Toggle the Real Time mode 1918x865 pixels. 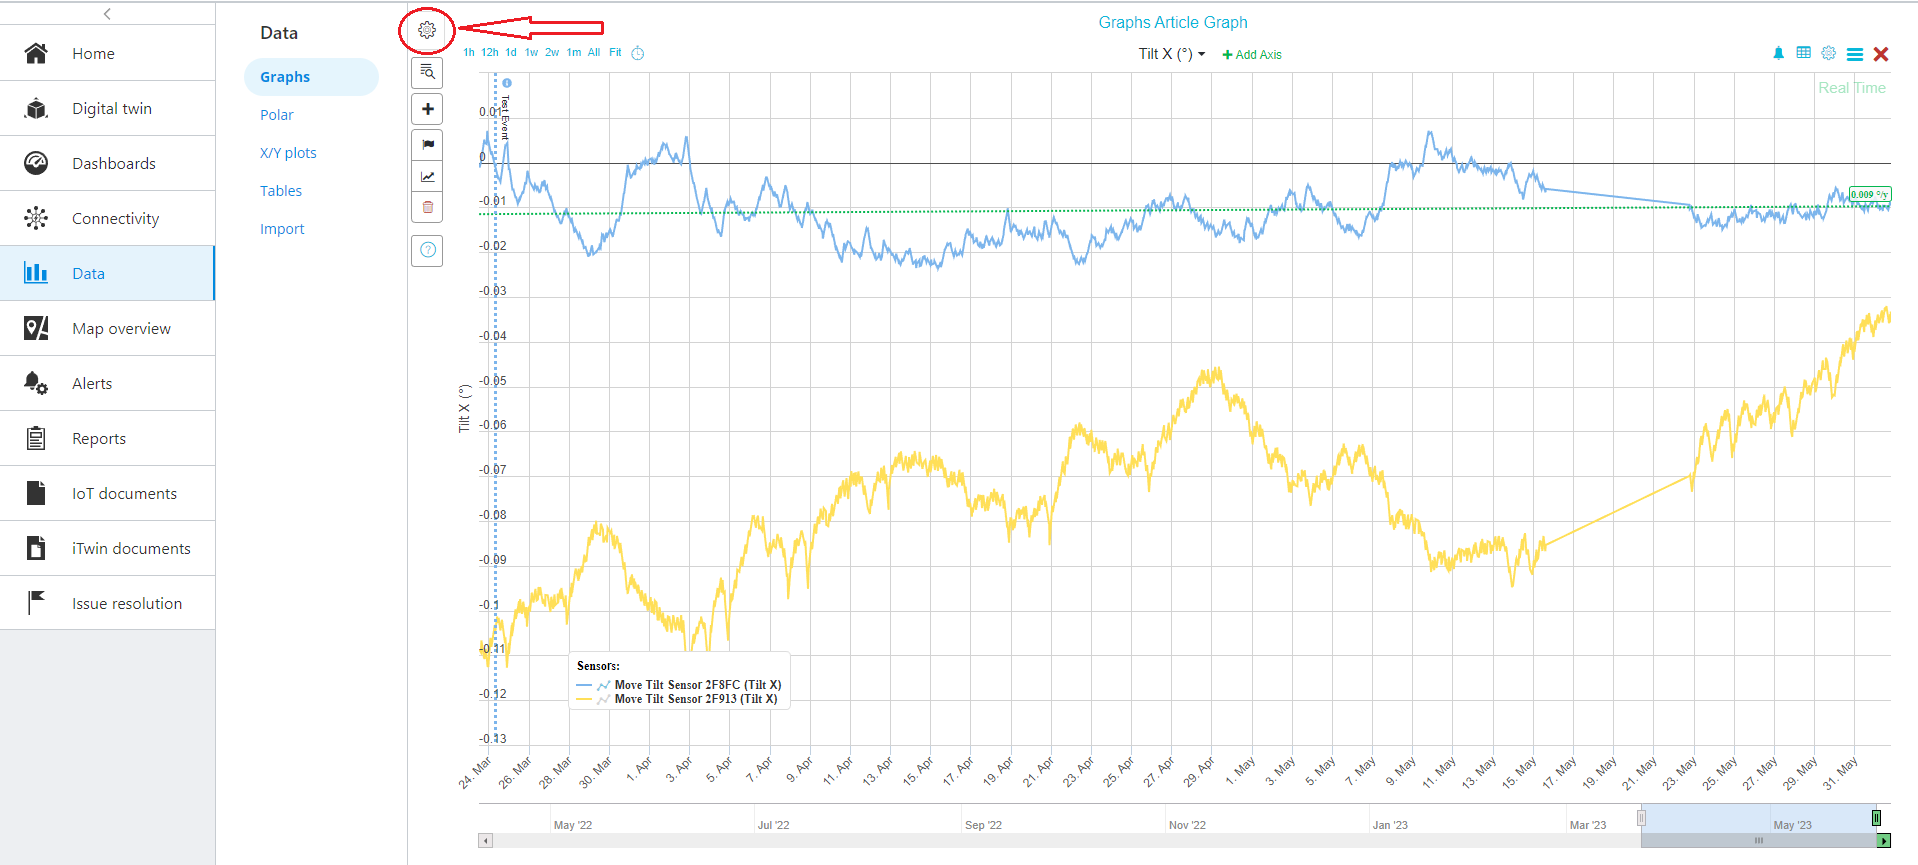[1852, 88]
